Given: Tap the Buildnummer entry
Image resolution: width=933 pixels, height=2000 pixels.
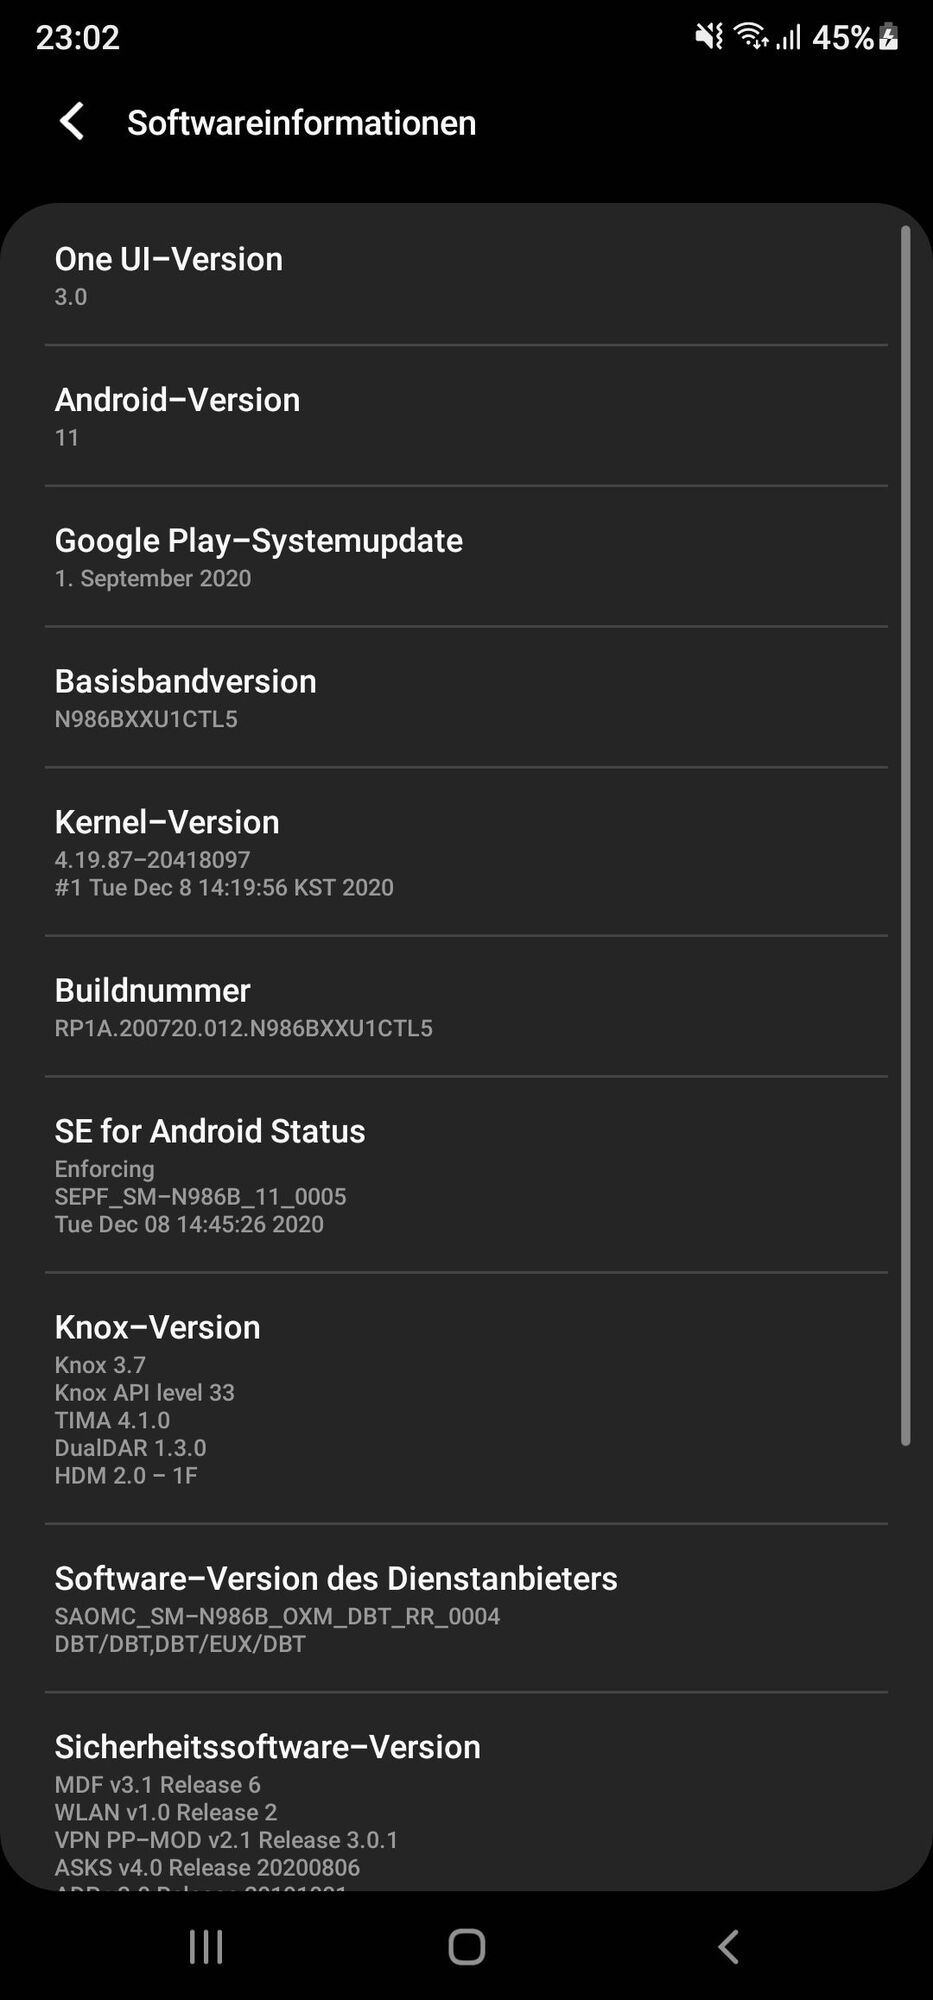Looking at the screenshot, I should click(466, 1007).
